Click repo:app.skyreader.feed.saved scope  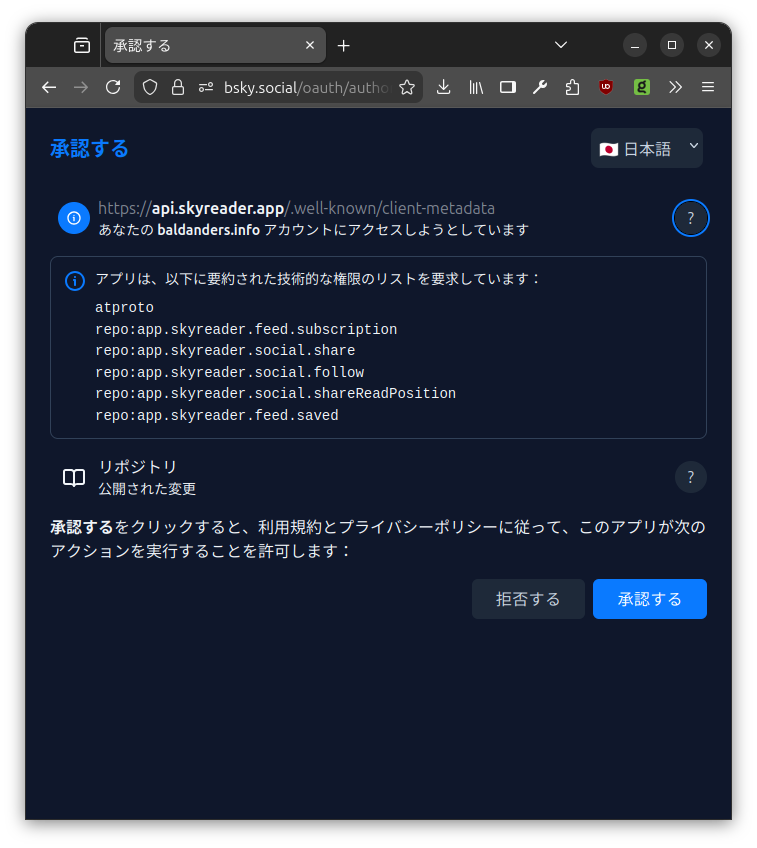point(217,415)
